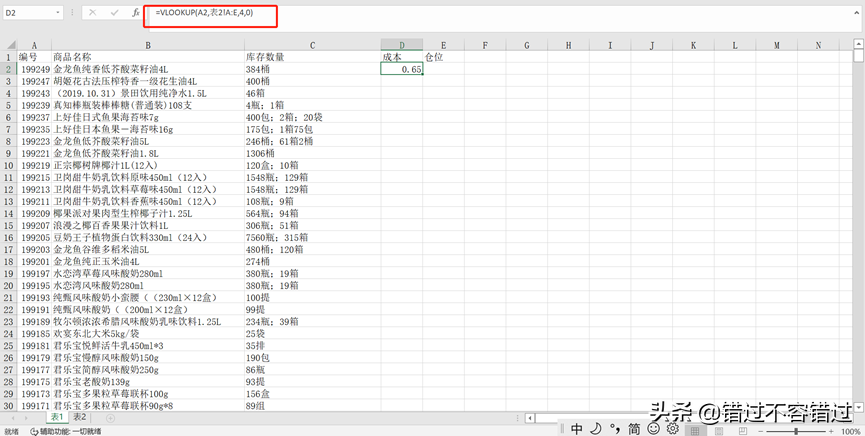The width and height of the screenshot is (865, 436).
Task: Click the confirm checkmark in formula bar
Action: [x=115, y=12]
